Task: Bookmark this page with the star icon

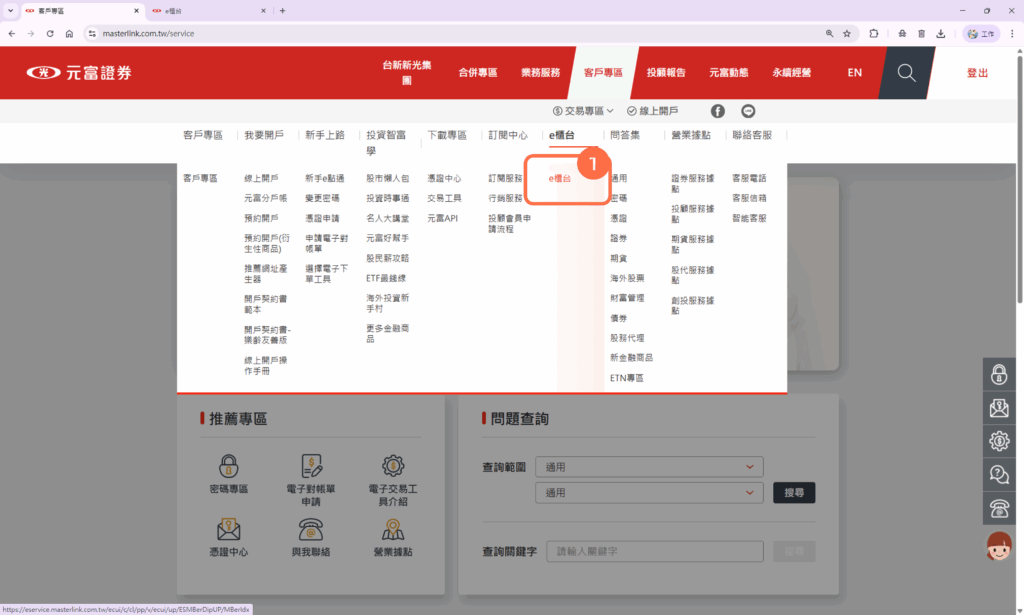Action: [x=847, y=33]
